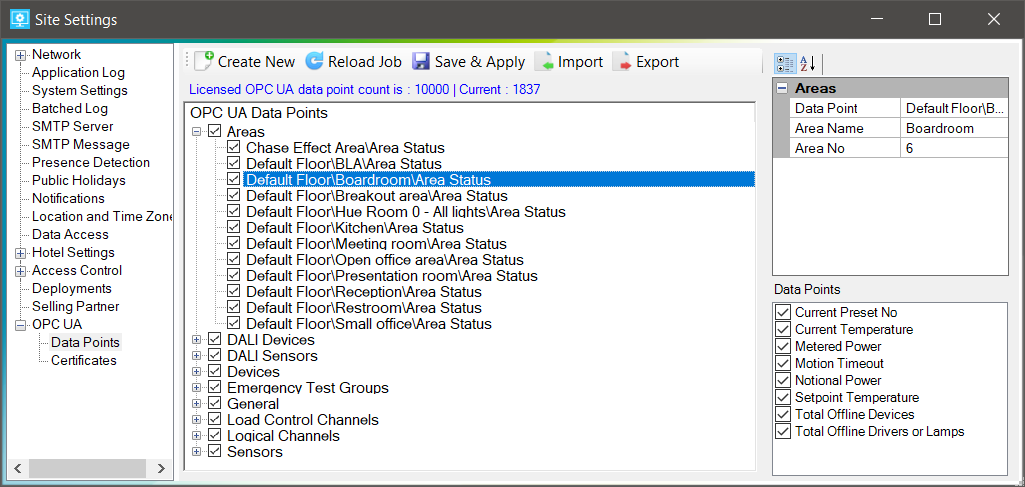This screenshot has width=1025, height=487.
Task: Open the Presence Detection settings
Action: click(91, 162)
